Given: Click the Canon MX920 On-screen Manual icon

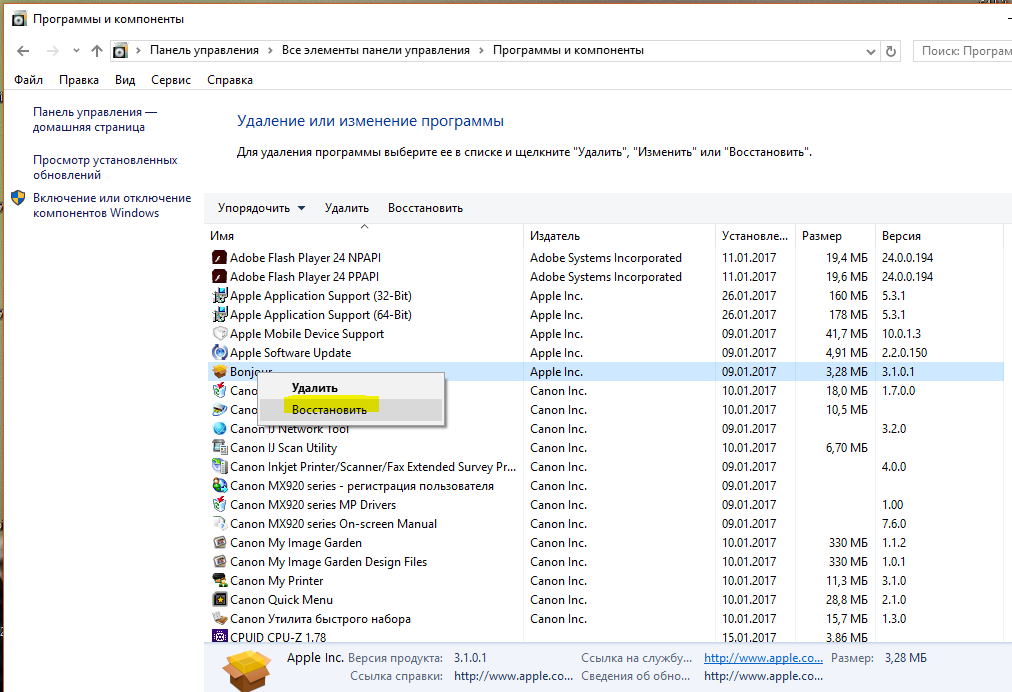Looking at the screenshot, I should (x=219, y=524).
